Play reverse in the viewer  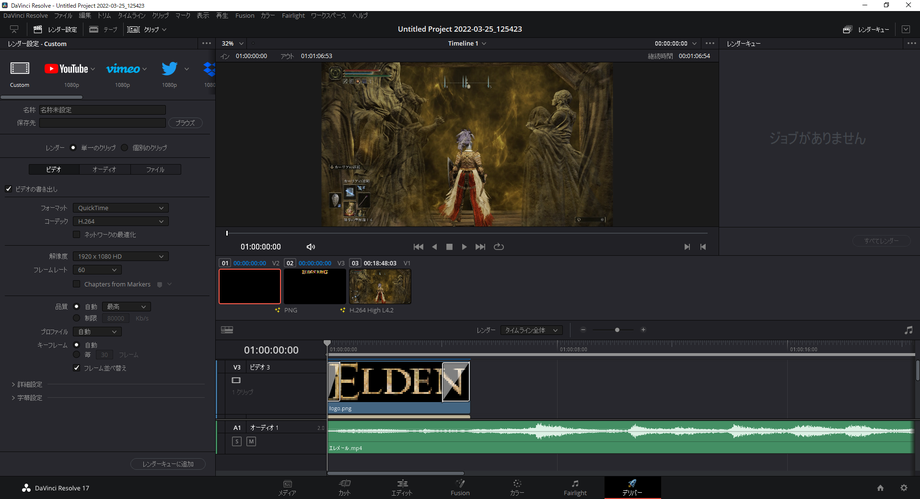tap(434, 247)
